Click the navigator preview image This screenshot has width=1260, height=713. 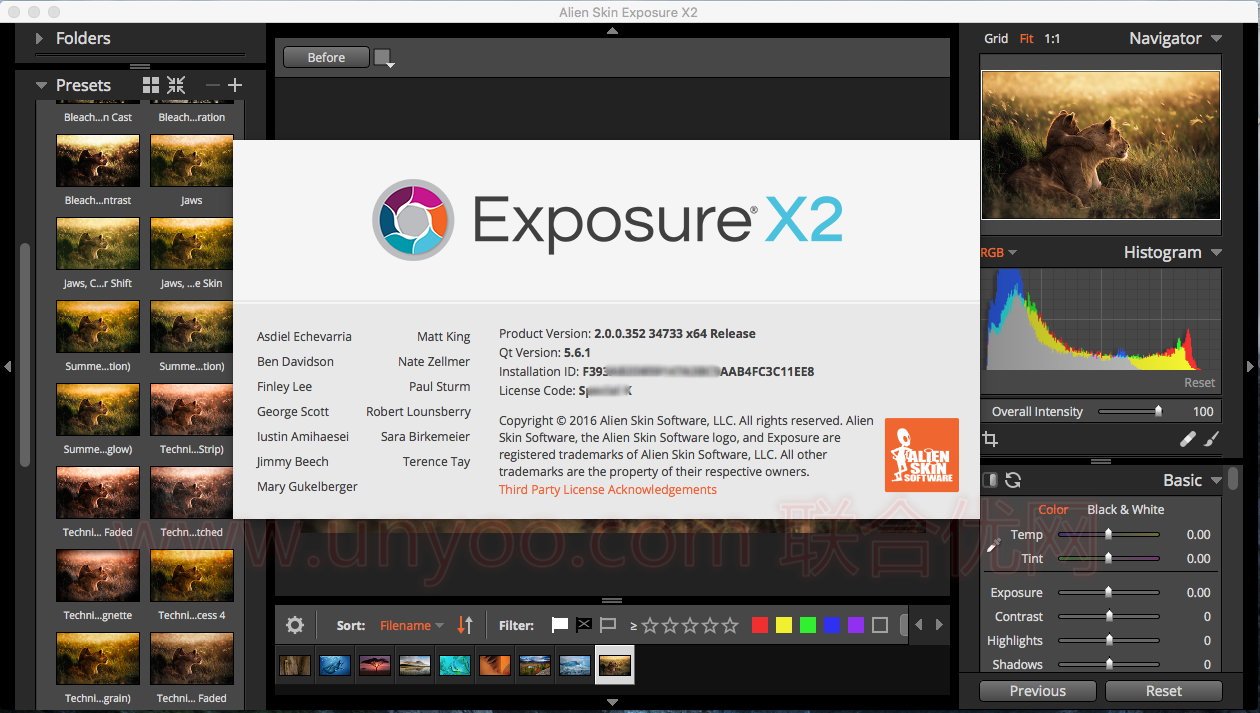pyautogui.click(x=1100, y=145)
